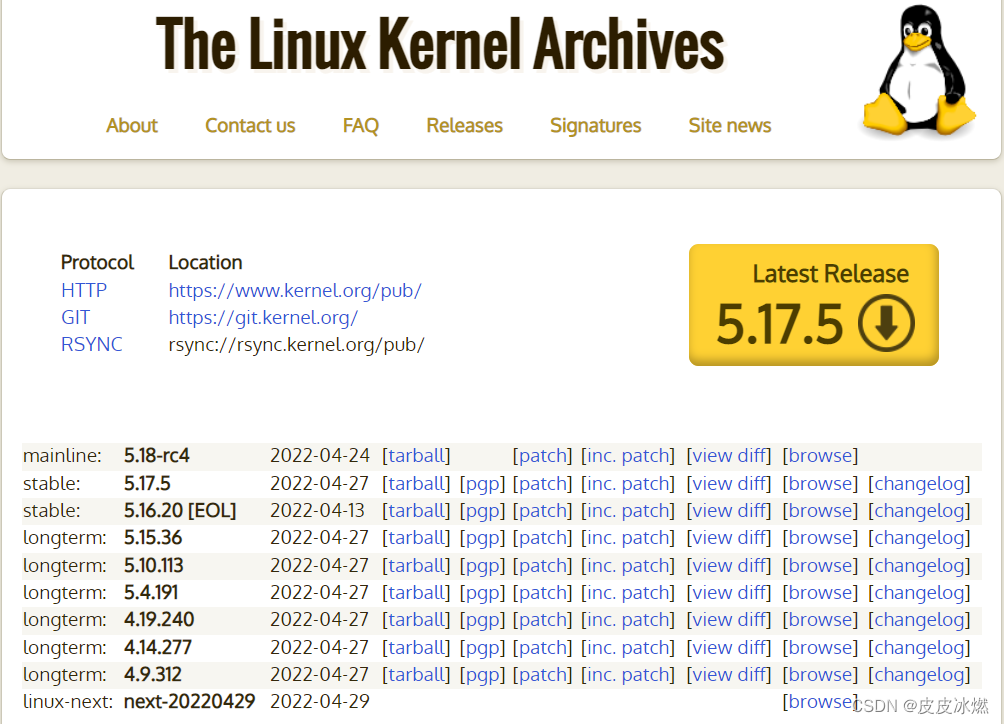Click the 5.15.36 version text
This screenshot has width=1004, height=724.
[x=153, y=538]
